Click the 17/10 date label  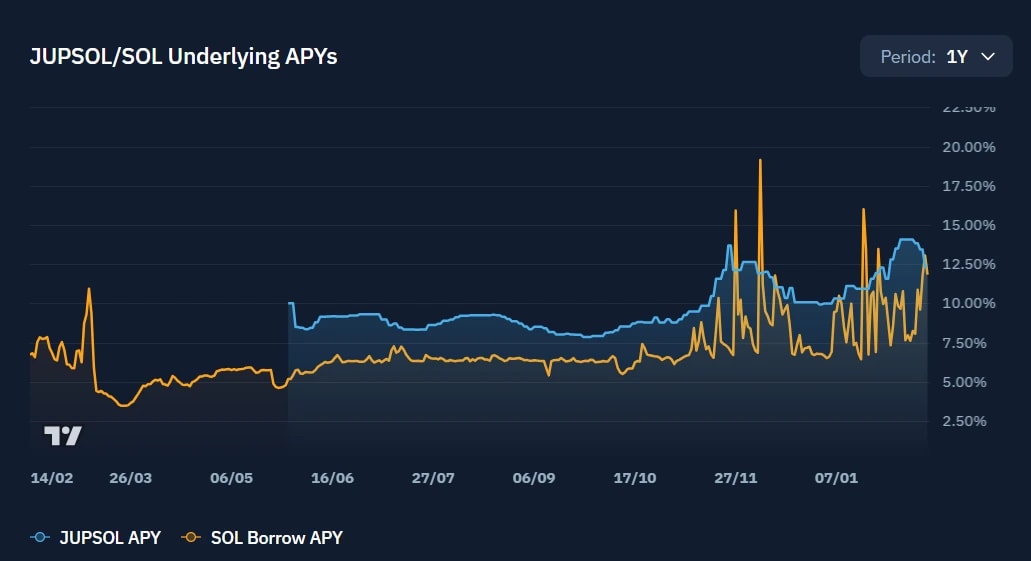[635, 478]
